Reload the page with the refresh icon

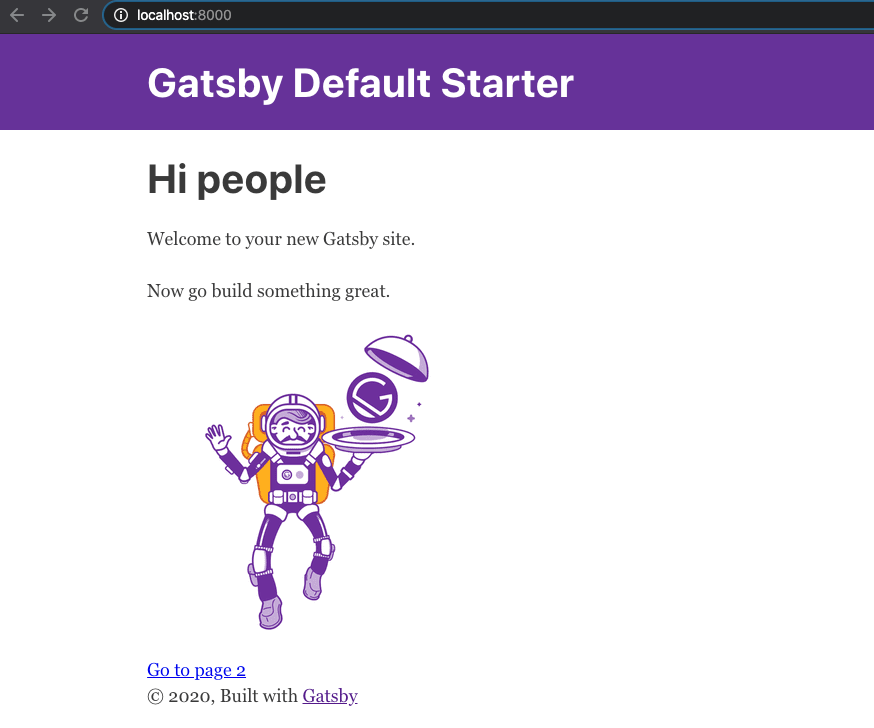80,15
